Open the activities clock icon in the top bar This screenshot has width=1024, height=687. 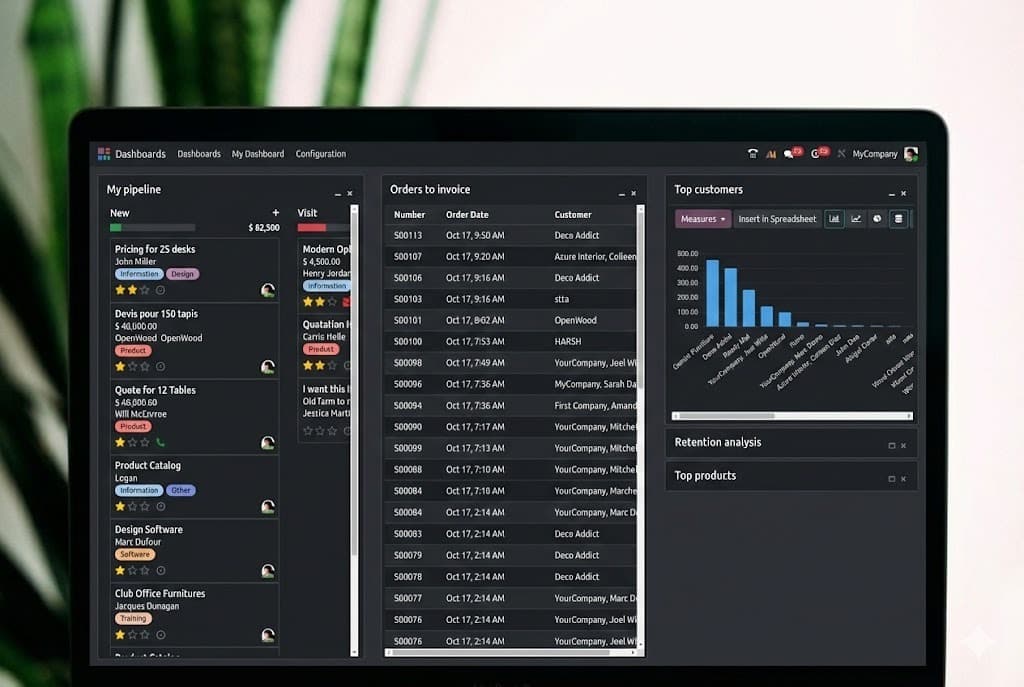815,153
